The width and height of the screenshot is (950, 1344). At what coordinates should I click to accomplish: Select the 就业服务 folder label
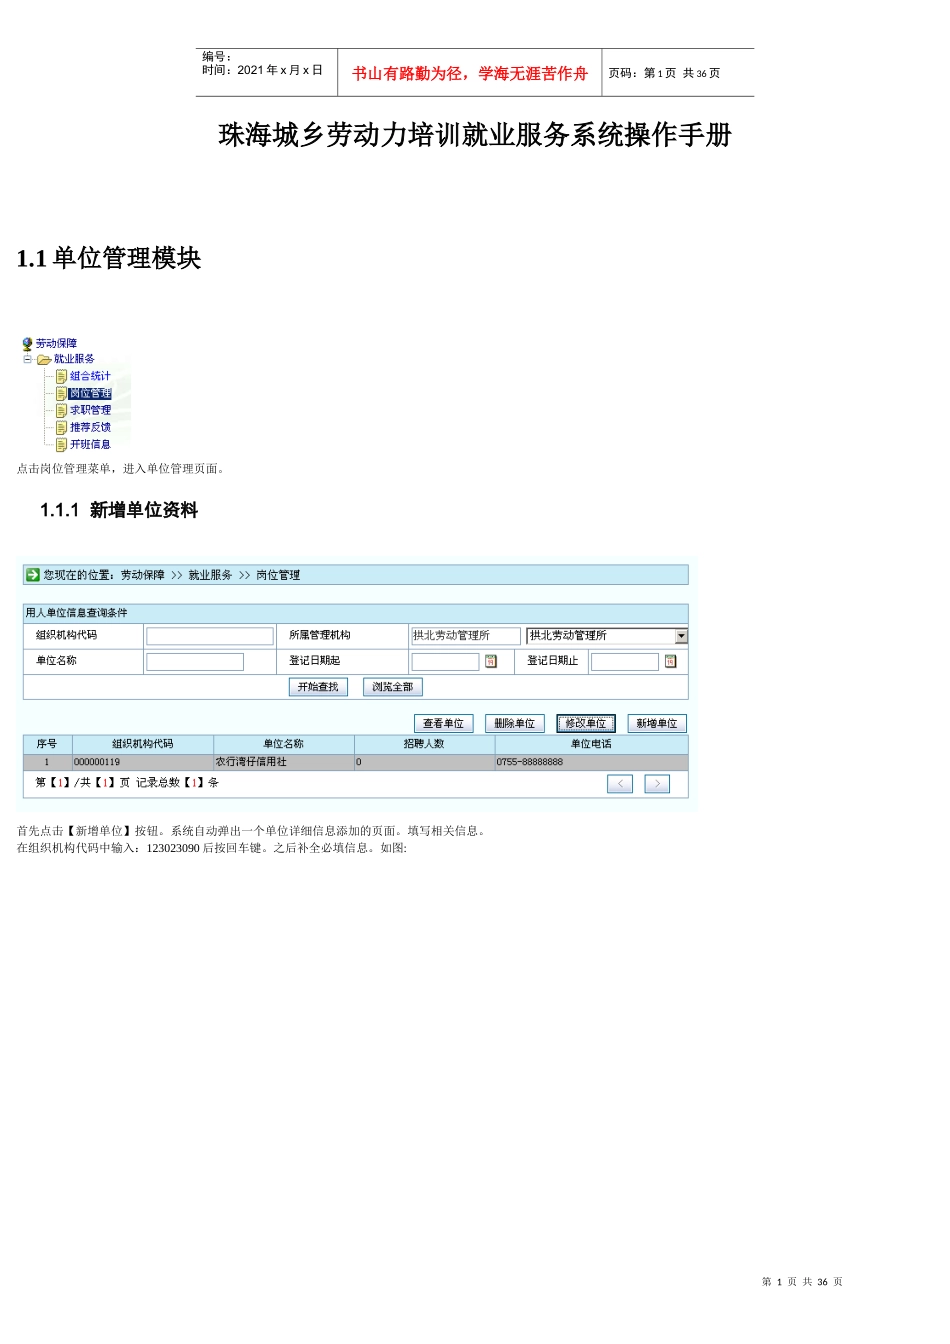coord(74,360)
